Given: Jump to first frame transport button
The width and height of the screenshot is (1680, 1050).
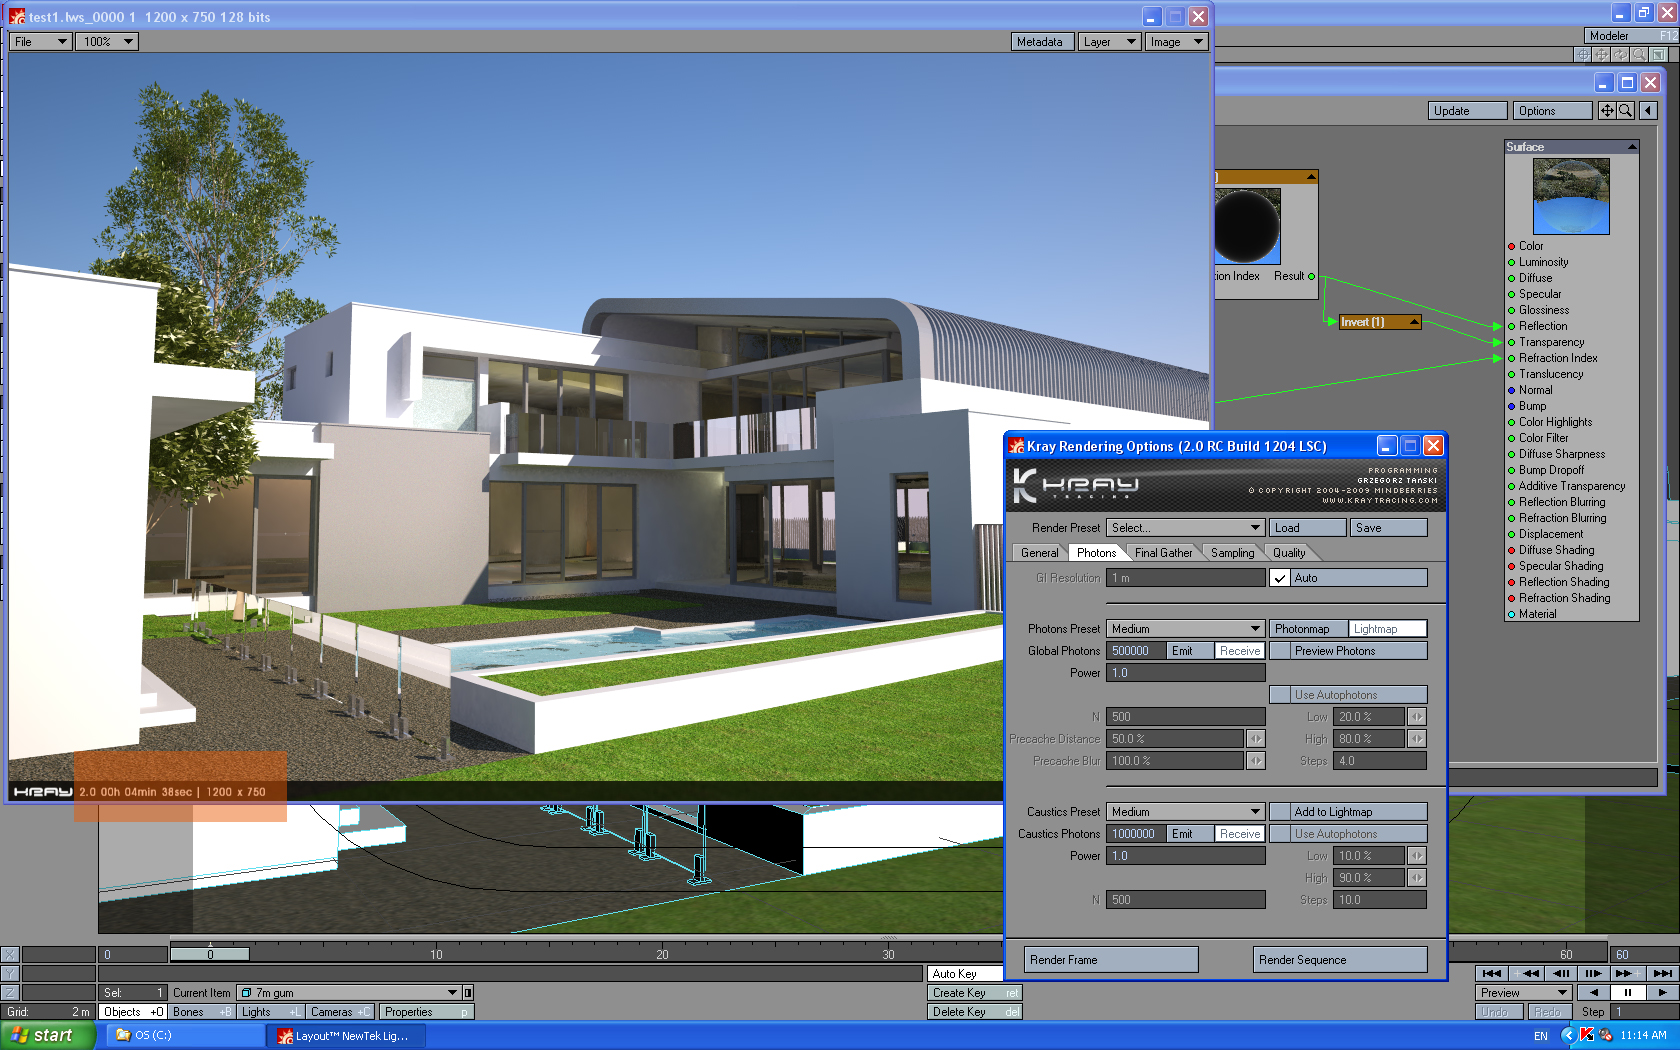Looking at the screenshot, I should pyautogui.click(x=1491, y=973).
